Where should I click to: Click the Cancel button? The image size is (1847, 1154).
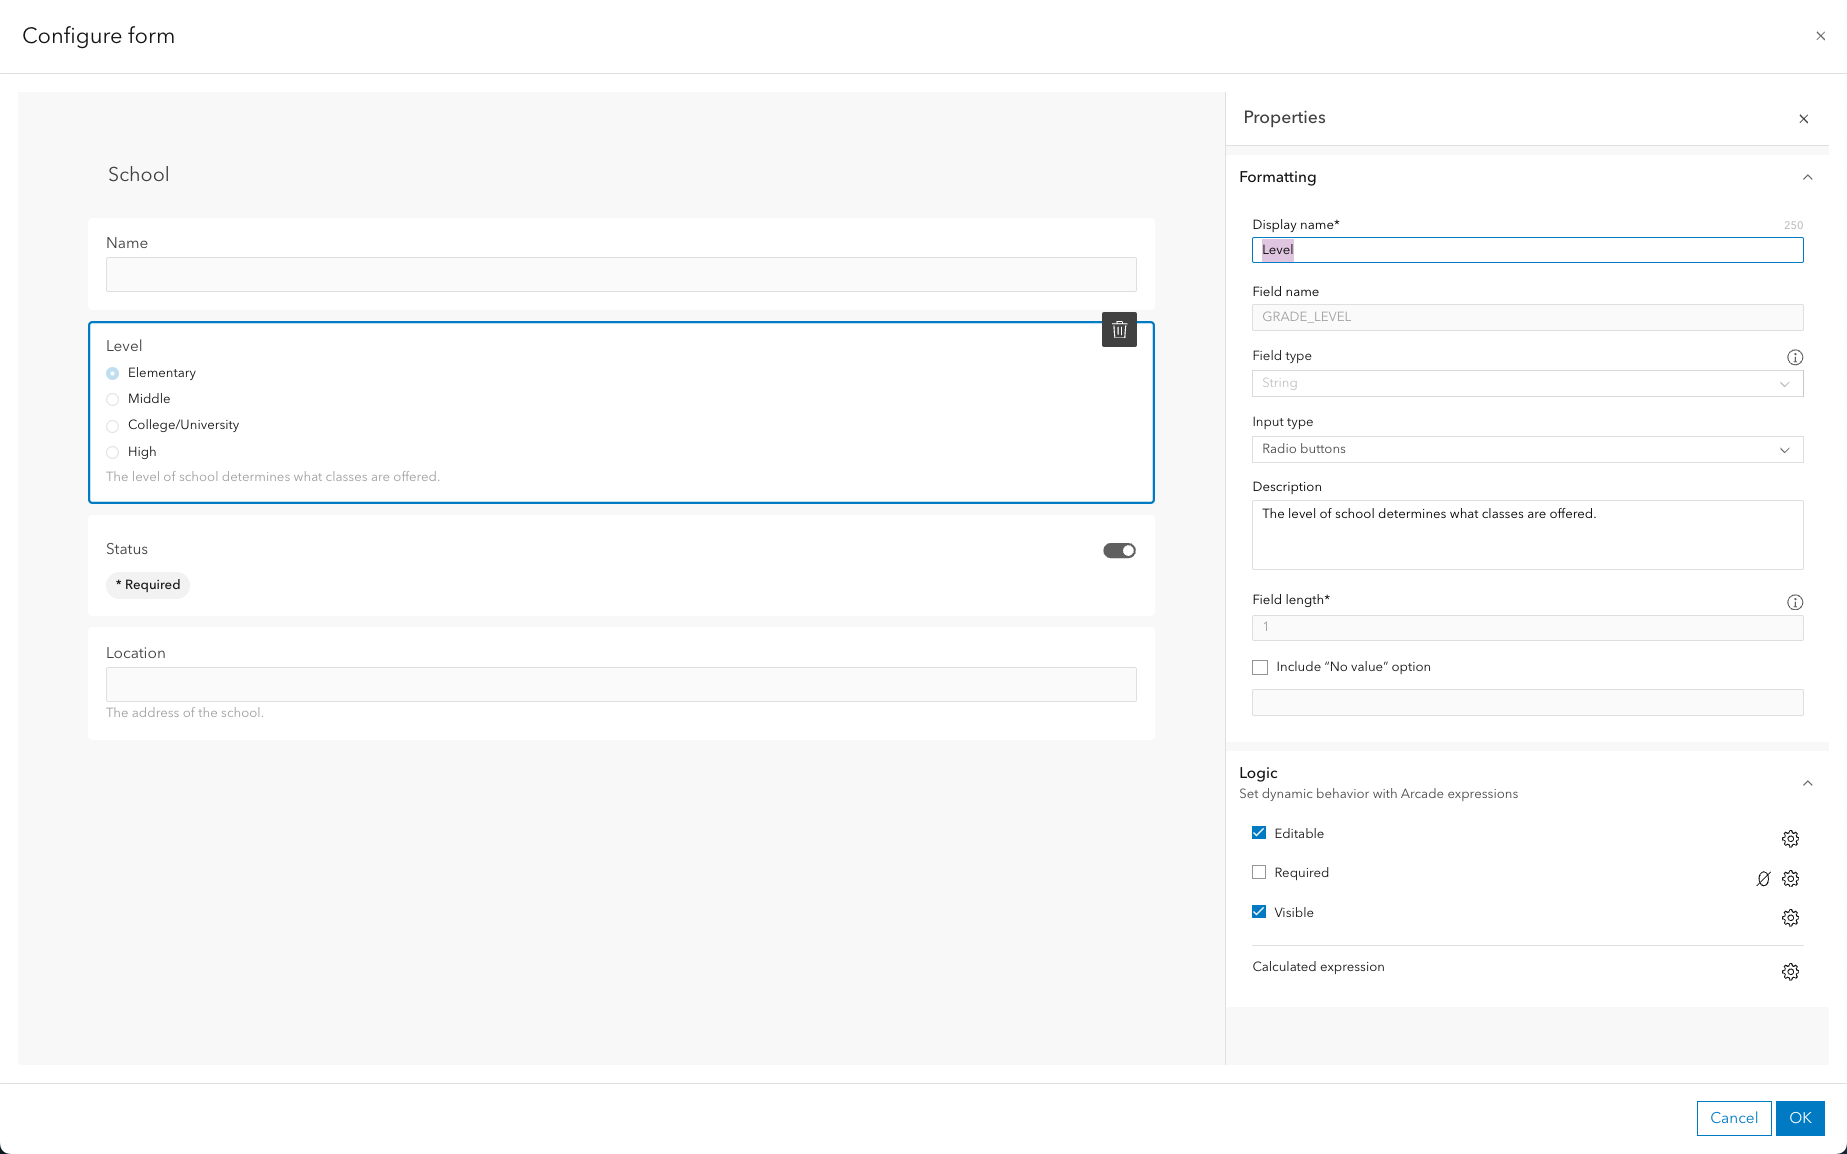1733,1118
